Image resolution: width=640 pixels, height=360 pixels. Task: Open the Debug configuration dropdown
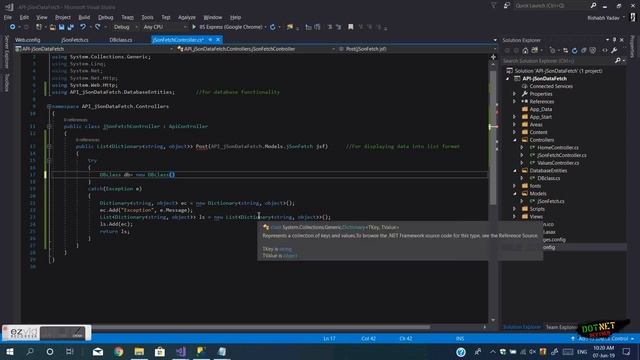(x=125, y=27)
